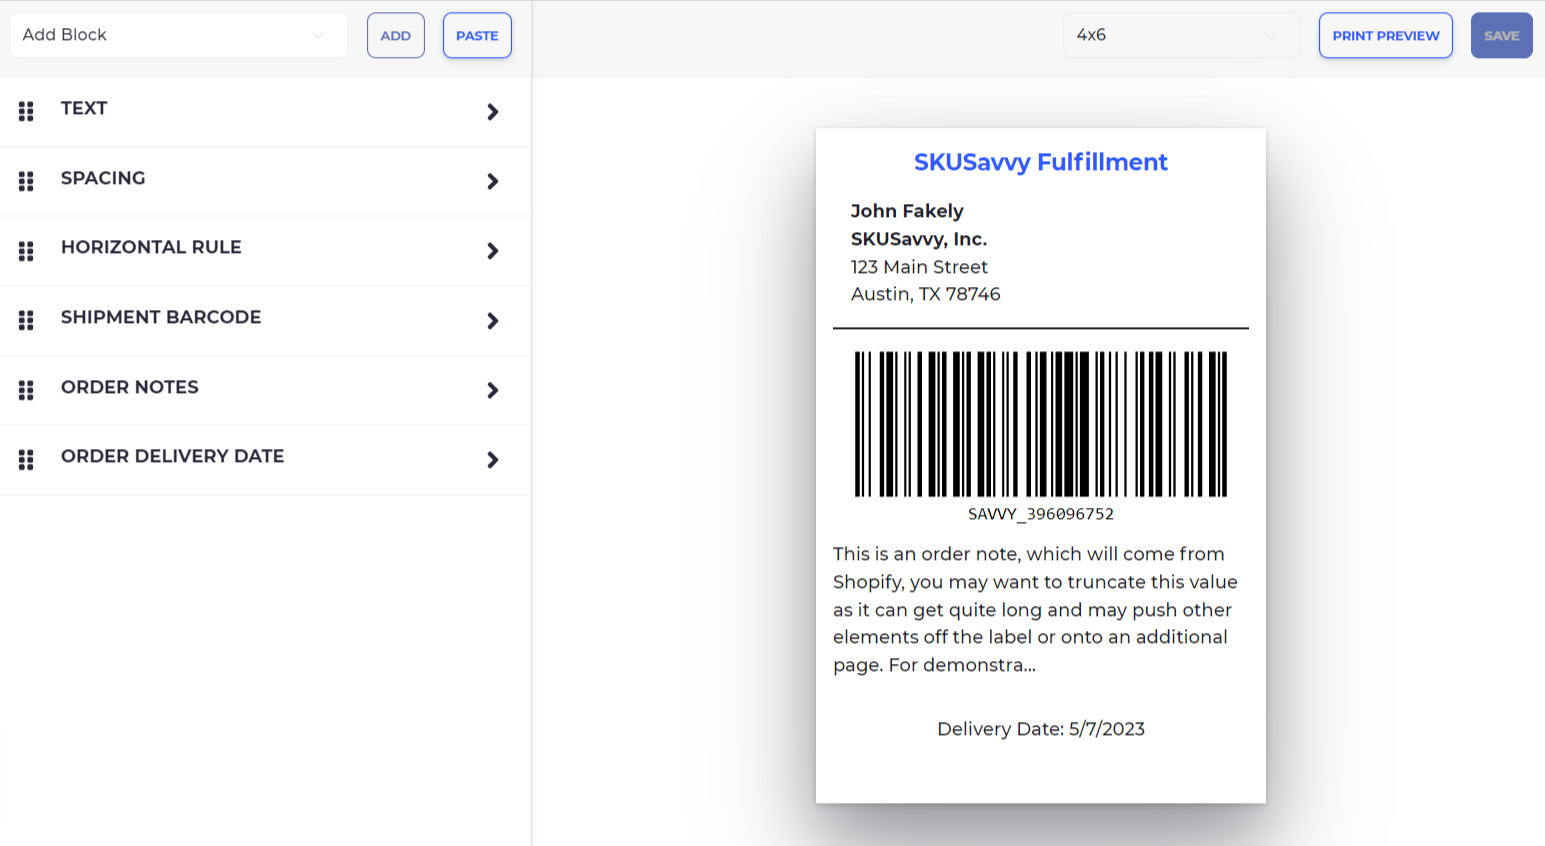
Task: Grab the drag handle for HORIZONTAL RULE block
Action: click(26, 251)
